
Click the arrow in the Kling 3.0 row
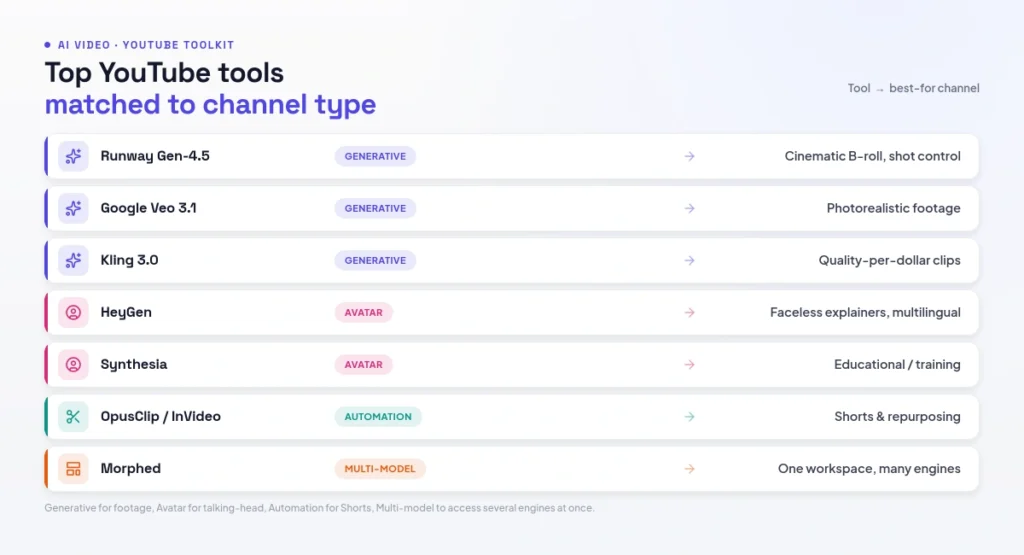(x=690, y=261)
